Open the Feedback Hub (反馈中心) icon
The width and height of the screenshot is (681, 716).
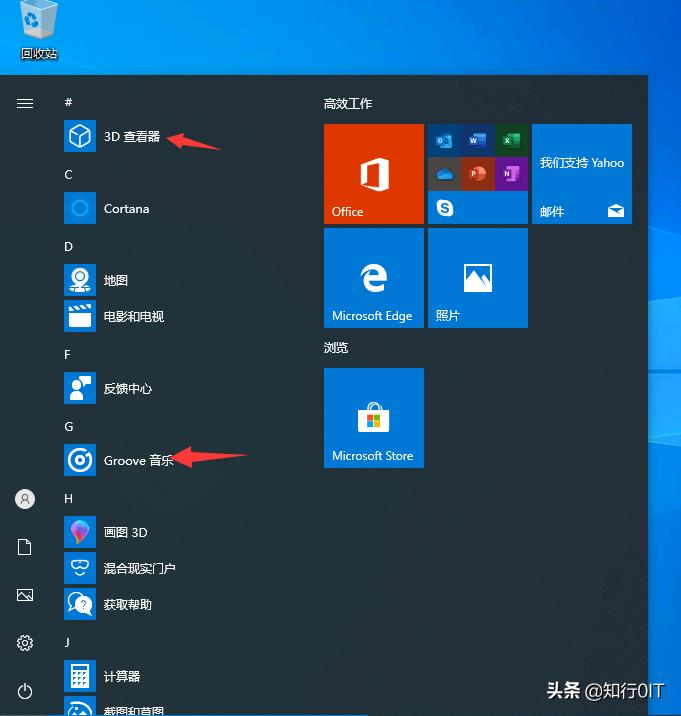(80, 388)
